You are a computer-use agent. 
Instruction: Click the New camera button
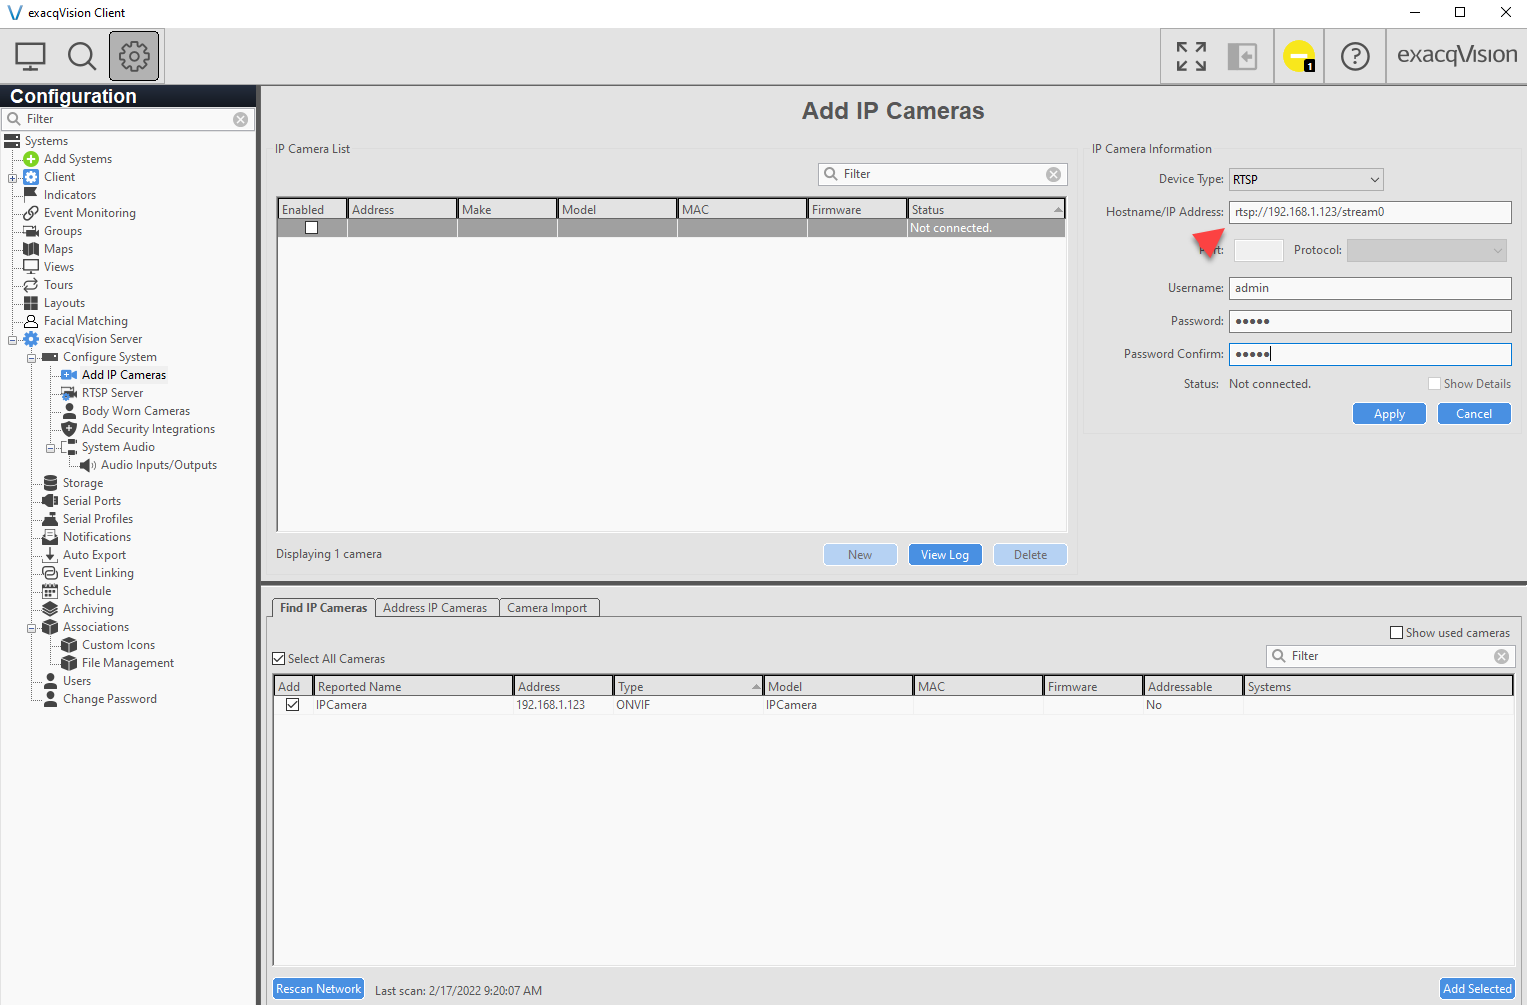[860, 555]
